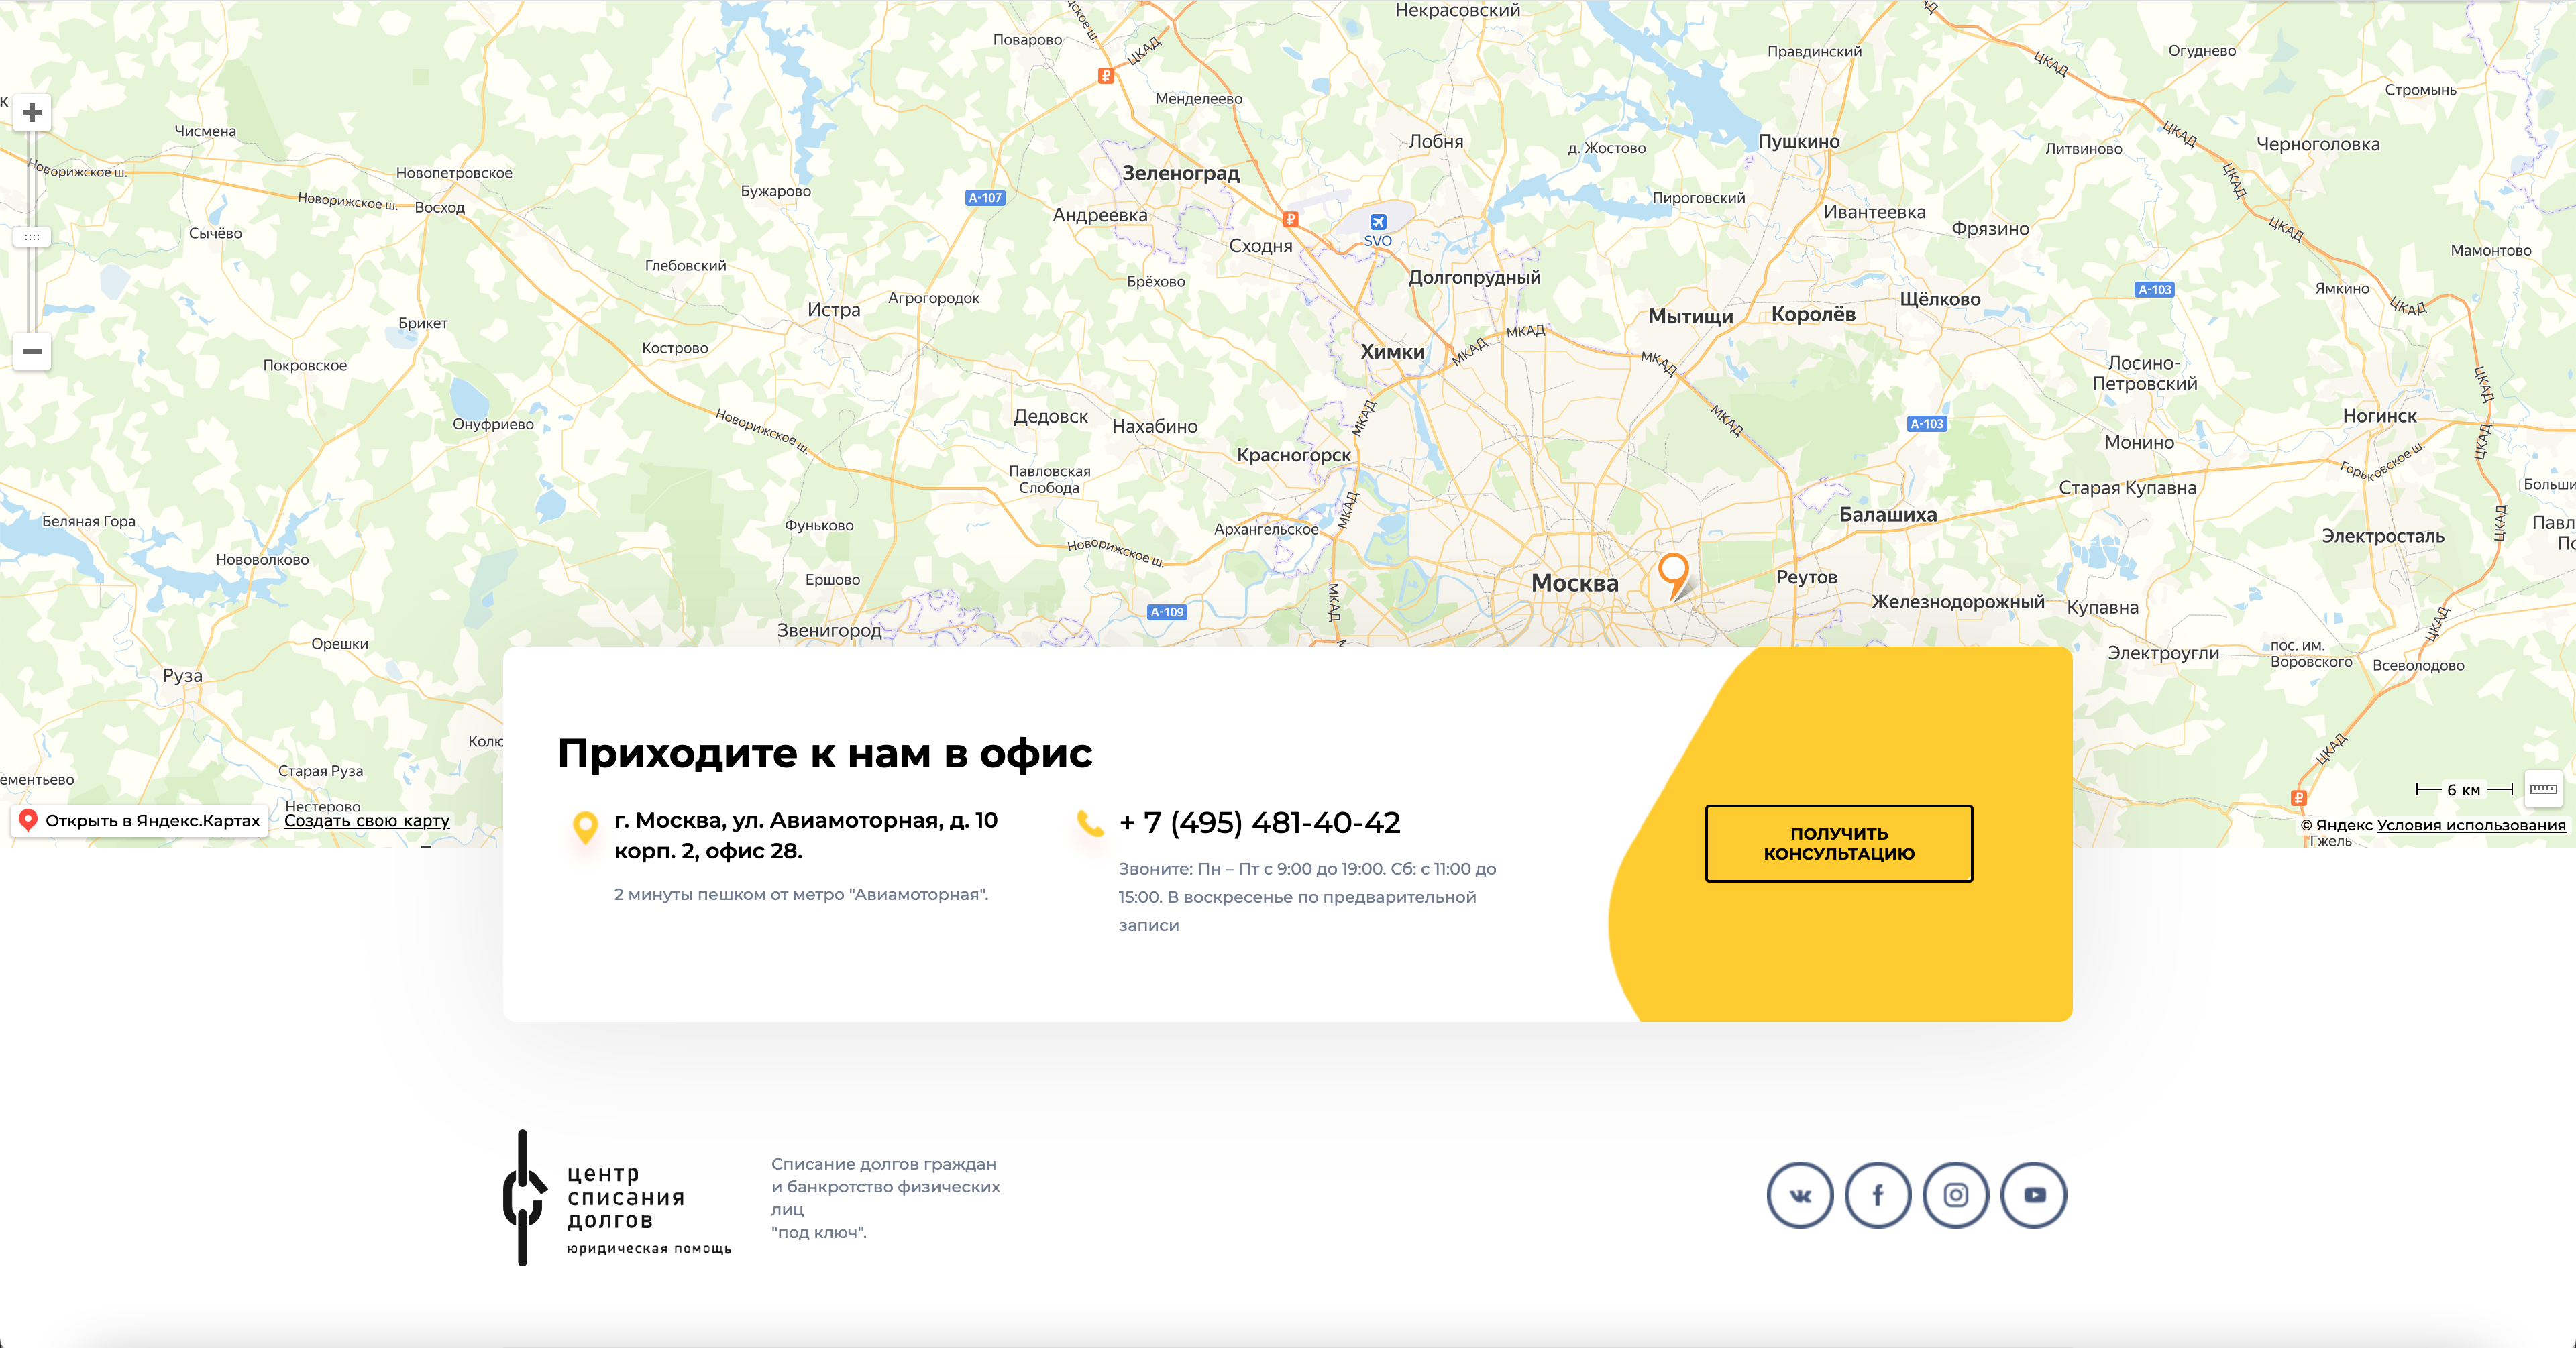Screen dimensions: 2576x1348
Task: Click the Пушкино label on map
Action: coord(1799,142)
